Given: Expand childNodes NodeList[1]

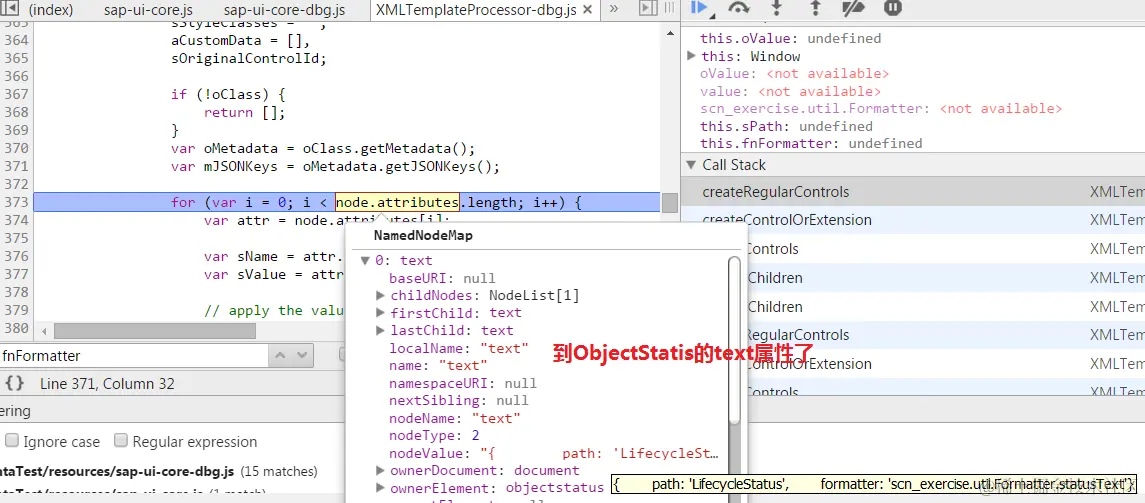Looking at the screenshot, I should (380, 295).
